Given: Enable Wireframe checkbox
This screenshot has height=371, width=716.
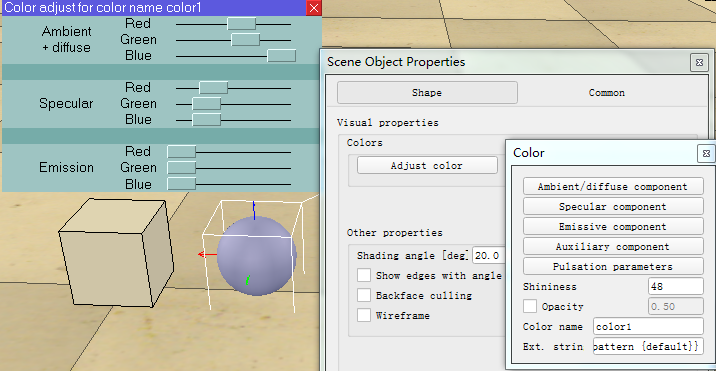Looking at the screenshot, I should 364,315.
